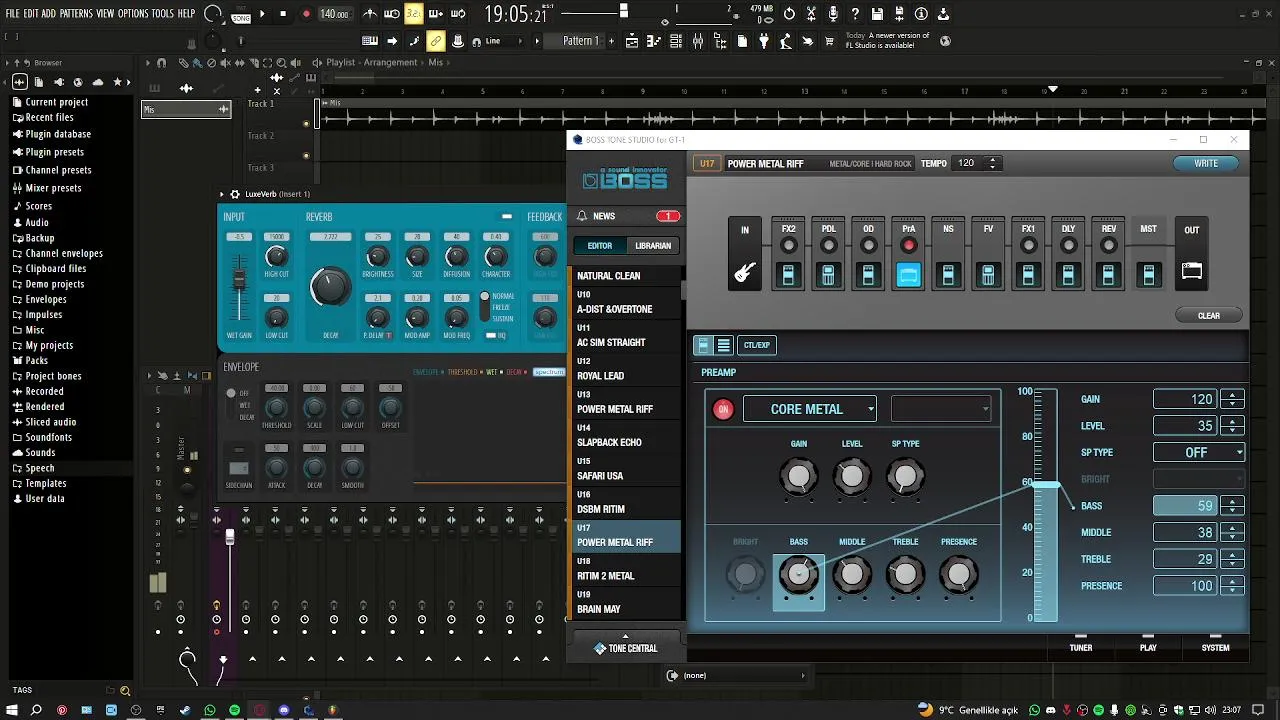Select the FX2 pedal block icon
Image resolution: width=1280 pixels, height=720 pixels.
click(788, 274)
